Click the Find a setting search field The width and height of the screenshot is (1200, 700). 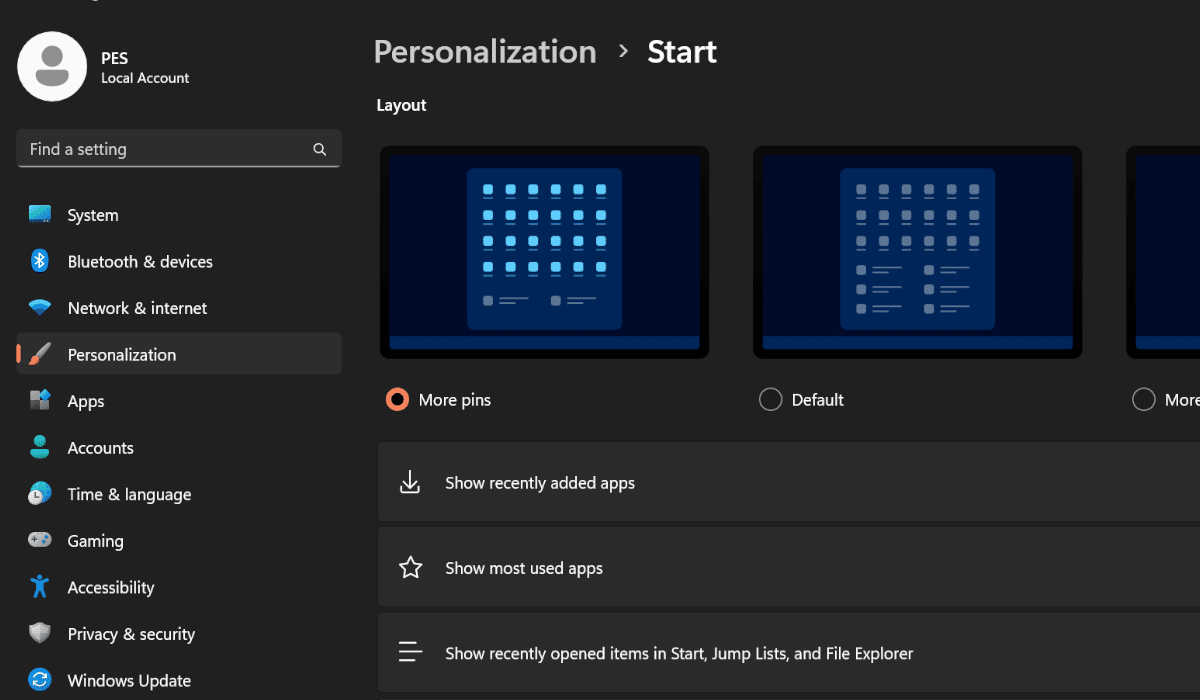pyautogui.click(x=165, y=149)
